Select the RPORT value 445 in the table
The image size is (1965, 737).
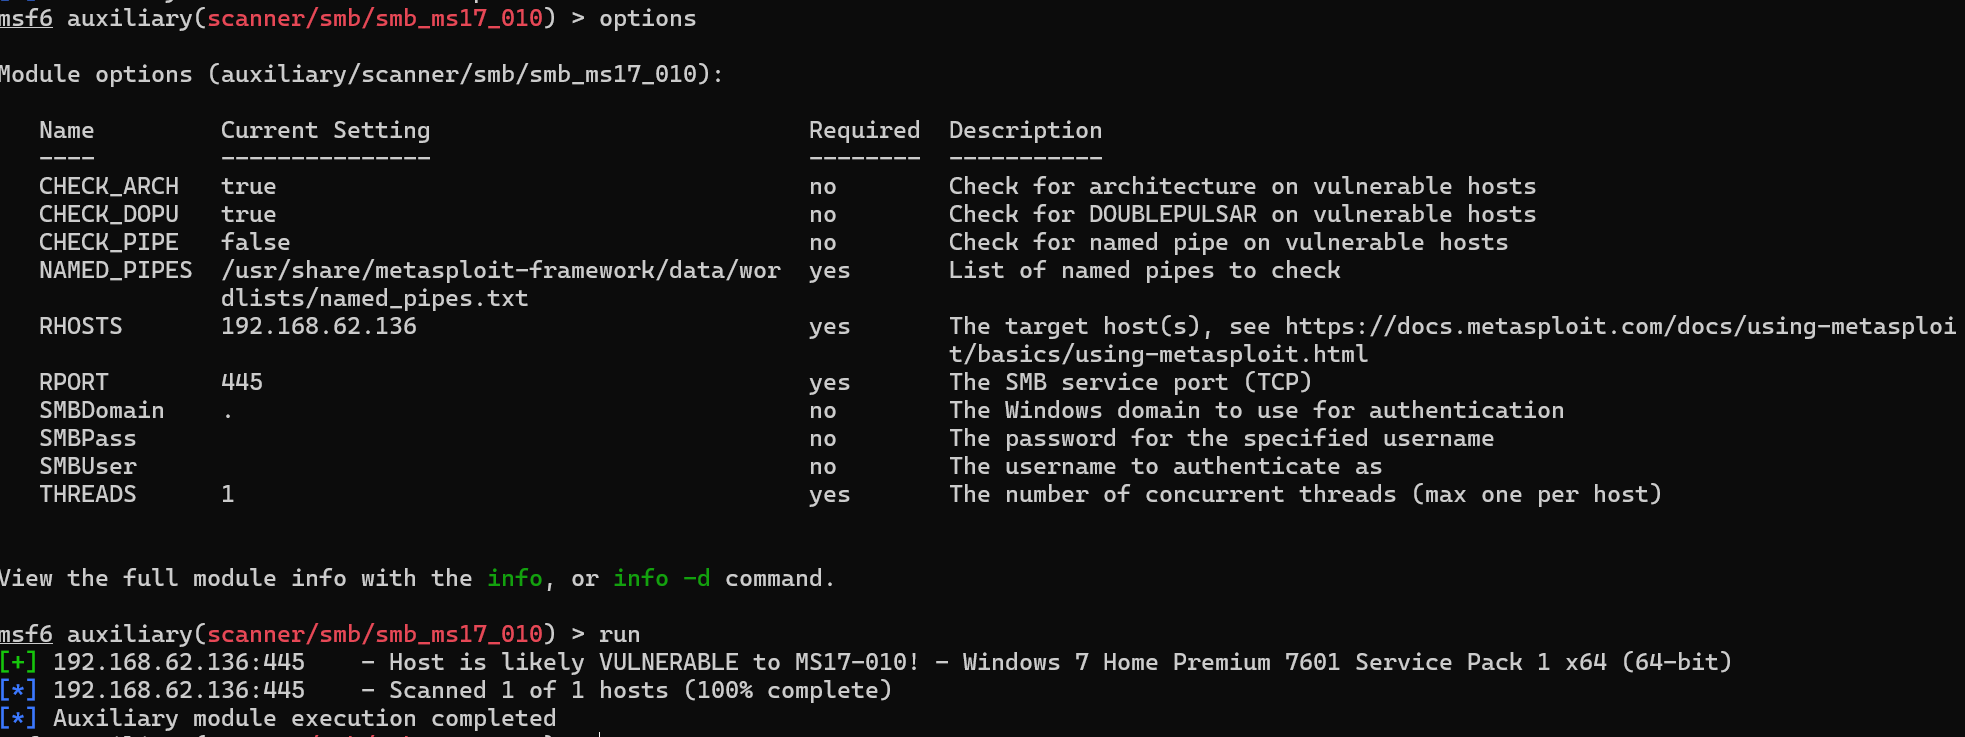[x=241, y=382]
